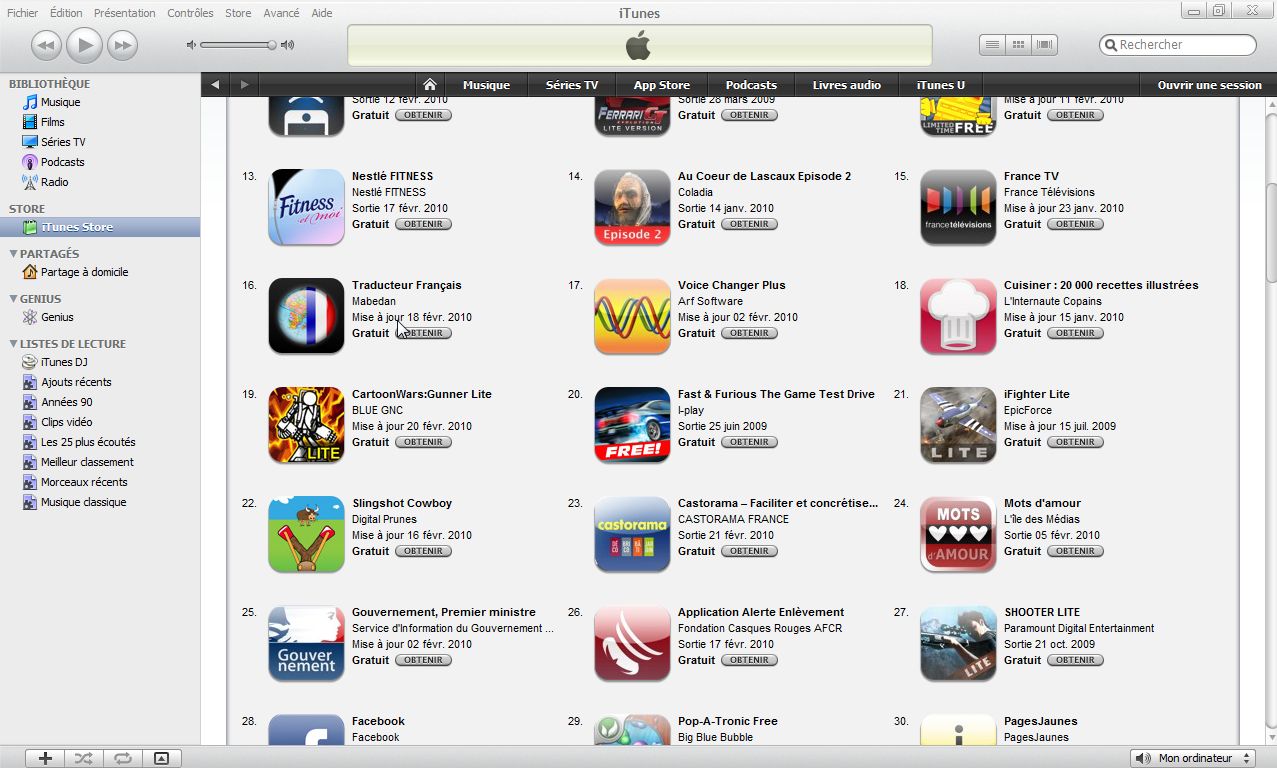Open the Castorama app icon
1277x768 pixels.
632,534
